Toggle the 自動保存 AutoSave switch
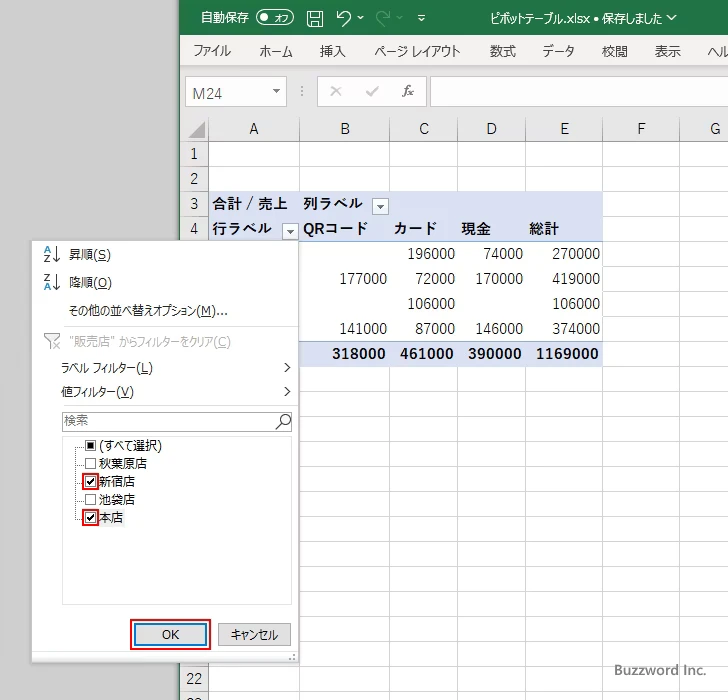The height and width of the screenshot is (700, 728). coord(275,18)
